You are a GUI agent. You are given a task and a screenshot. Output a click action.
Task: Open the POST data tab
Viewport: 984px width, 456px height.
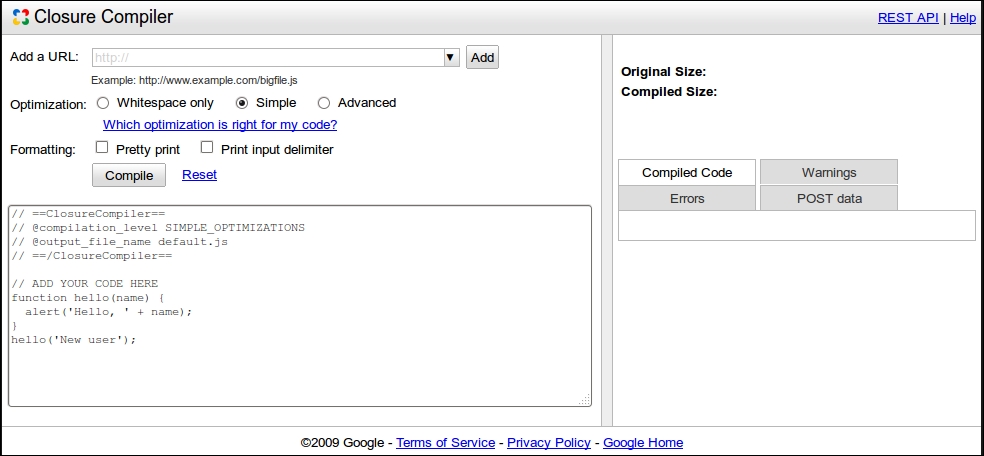[x=829, y=198]
